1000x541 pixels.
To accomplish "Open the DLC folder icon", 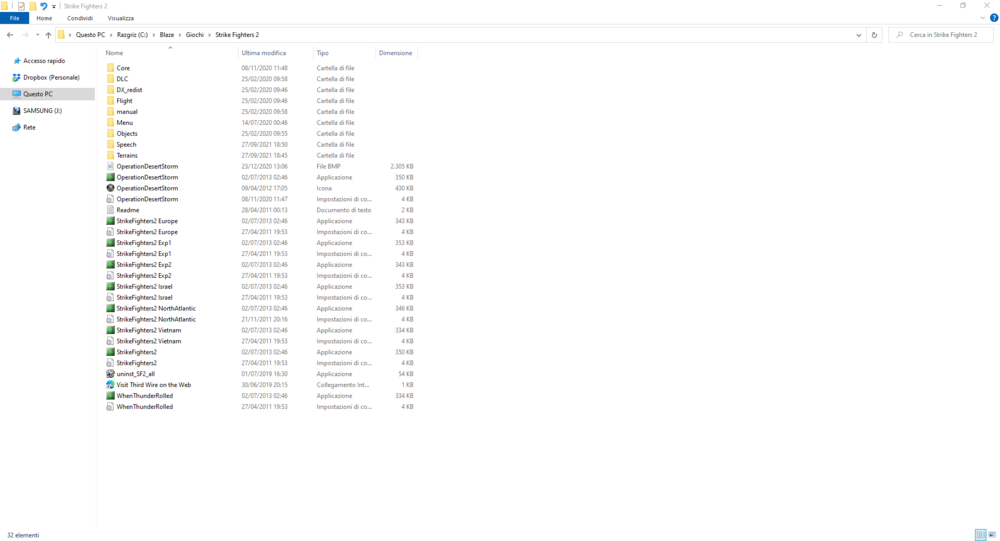I will 110,79.
